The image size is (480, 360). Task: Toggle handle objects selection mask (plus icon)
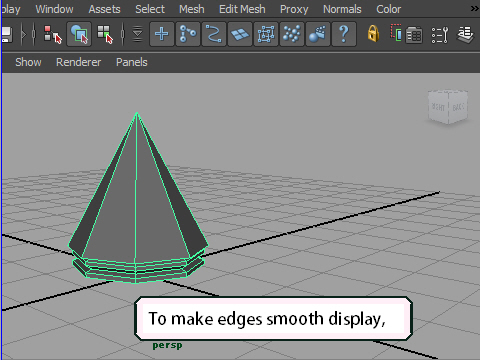tap(162, 34)
